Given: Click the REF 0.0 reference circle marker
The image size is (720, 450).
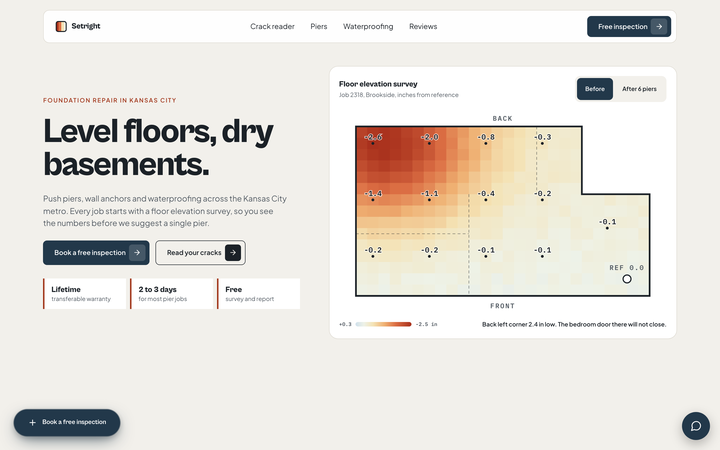Looking at the screenshot, I should tap(627, 279).
